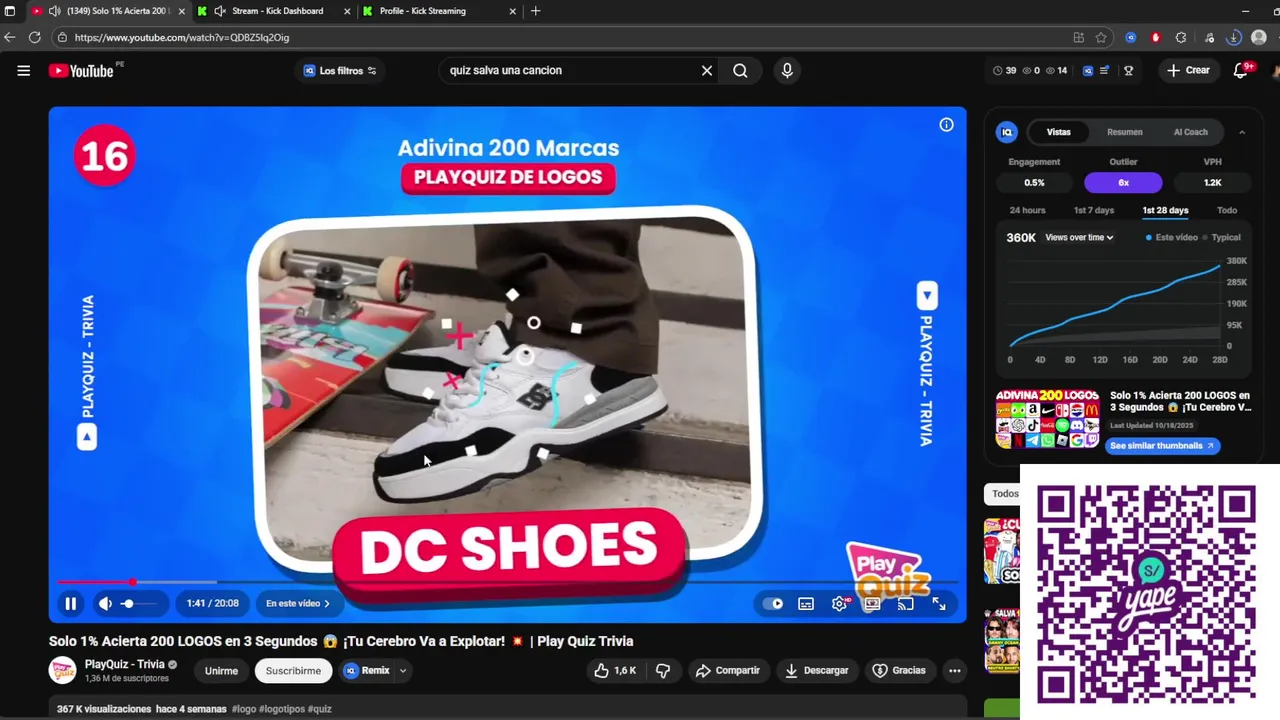1280x720 pixels.
Task: Click the video info card icon
Action: click(946, 125)
